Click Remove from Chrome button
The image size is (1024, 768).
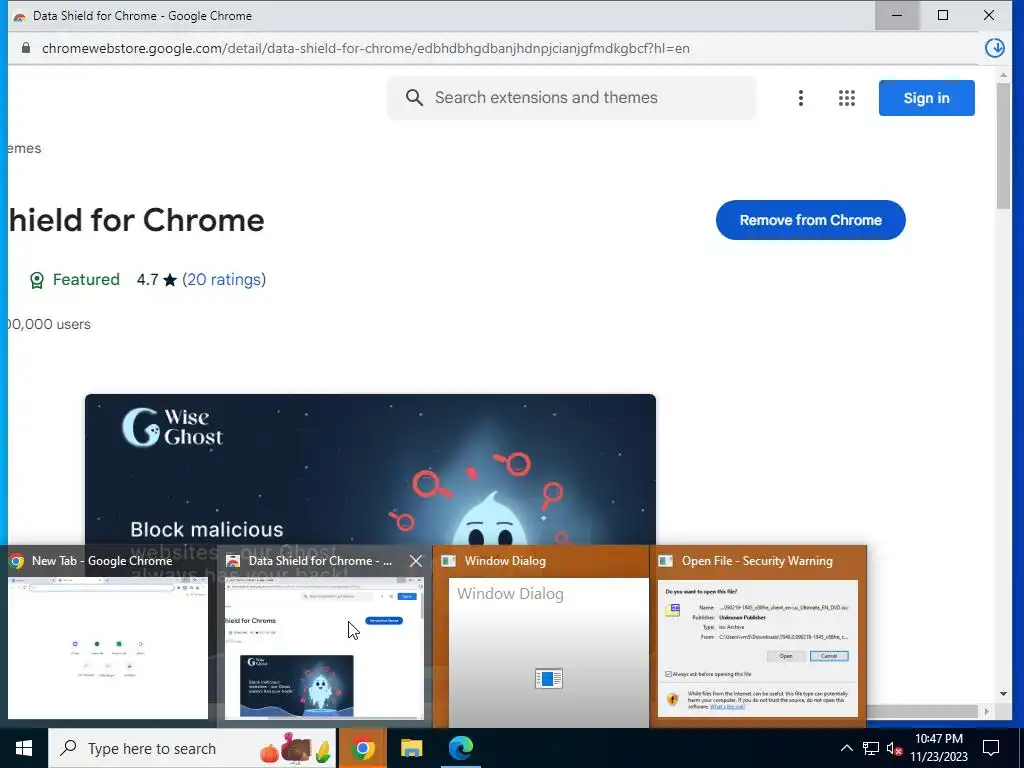pos(810,220)
